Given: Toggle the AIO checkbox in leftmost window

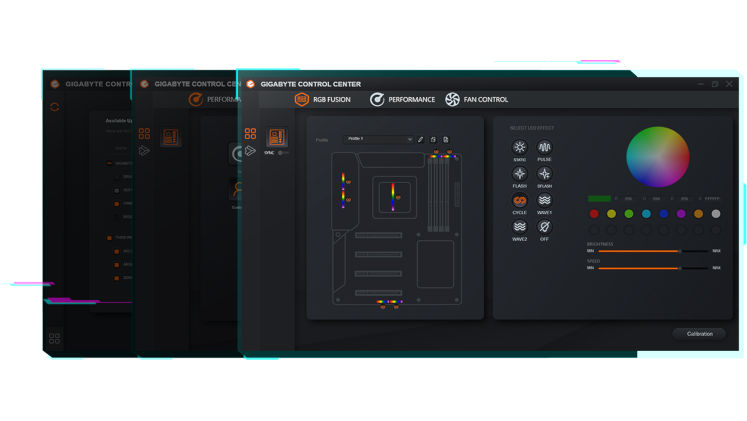Looking at the screenshot, I should pos(117,251).
